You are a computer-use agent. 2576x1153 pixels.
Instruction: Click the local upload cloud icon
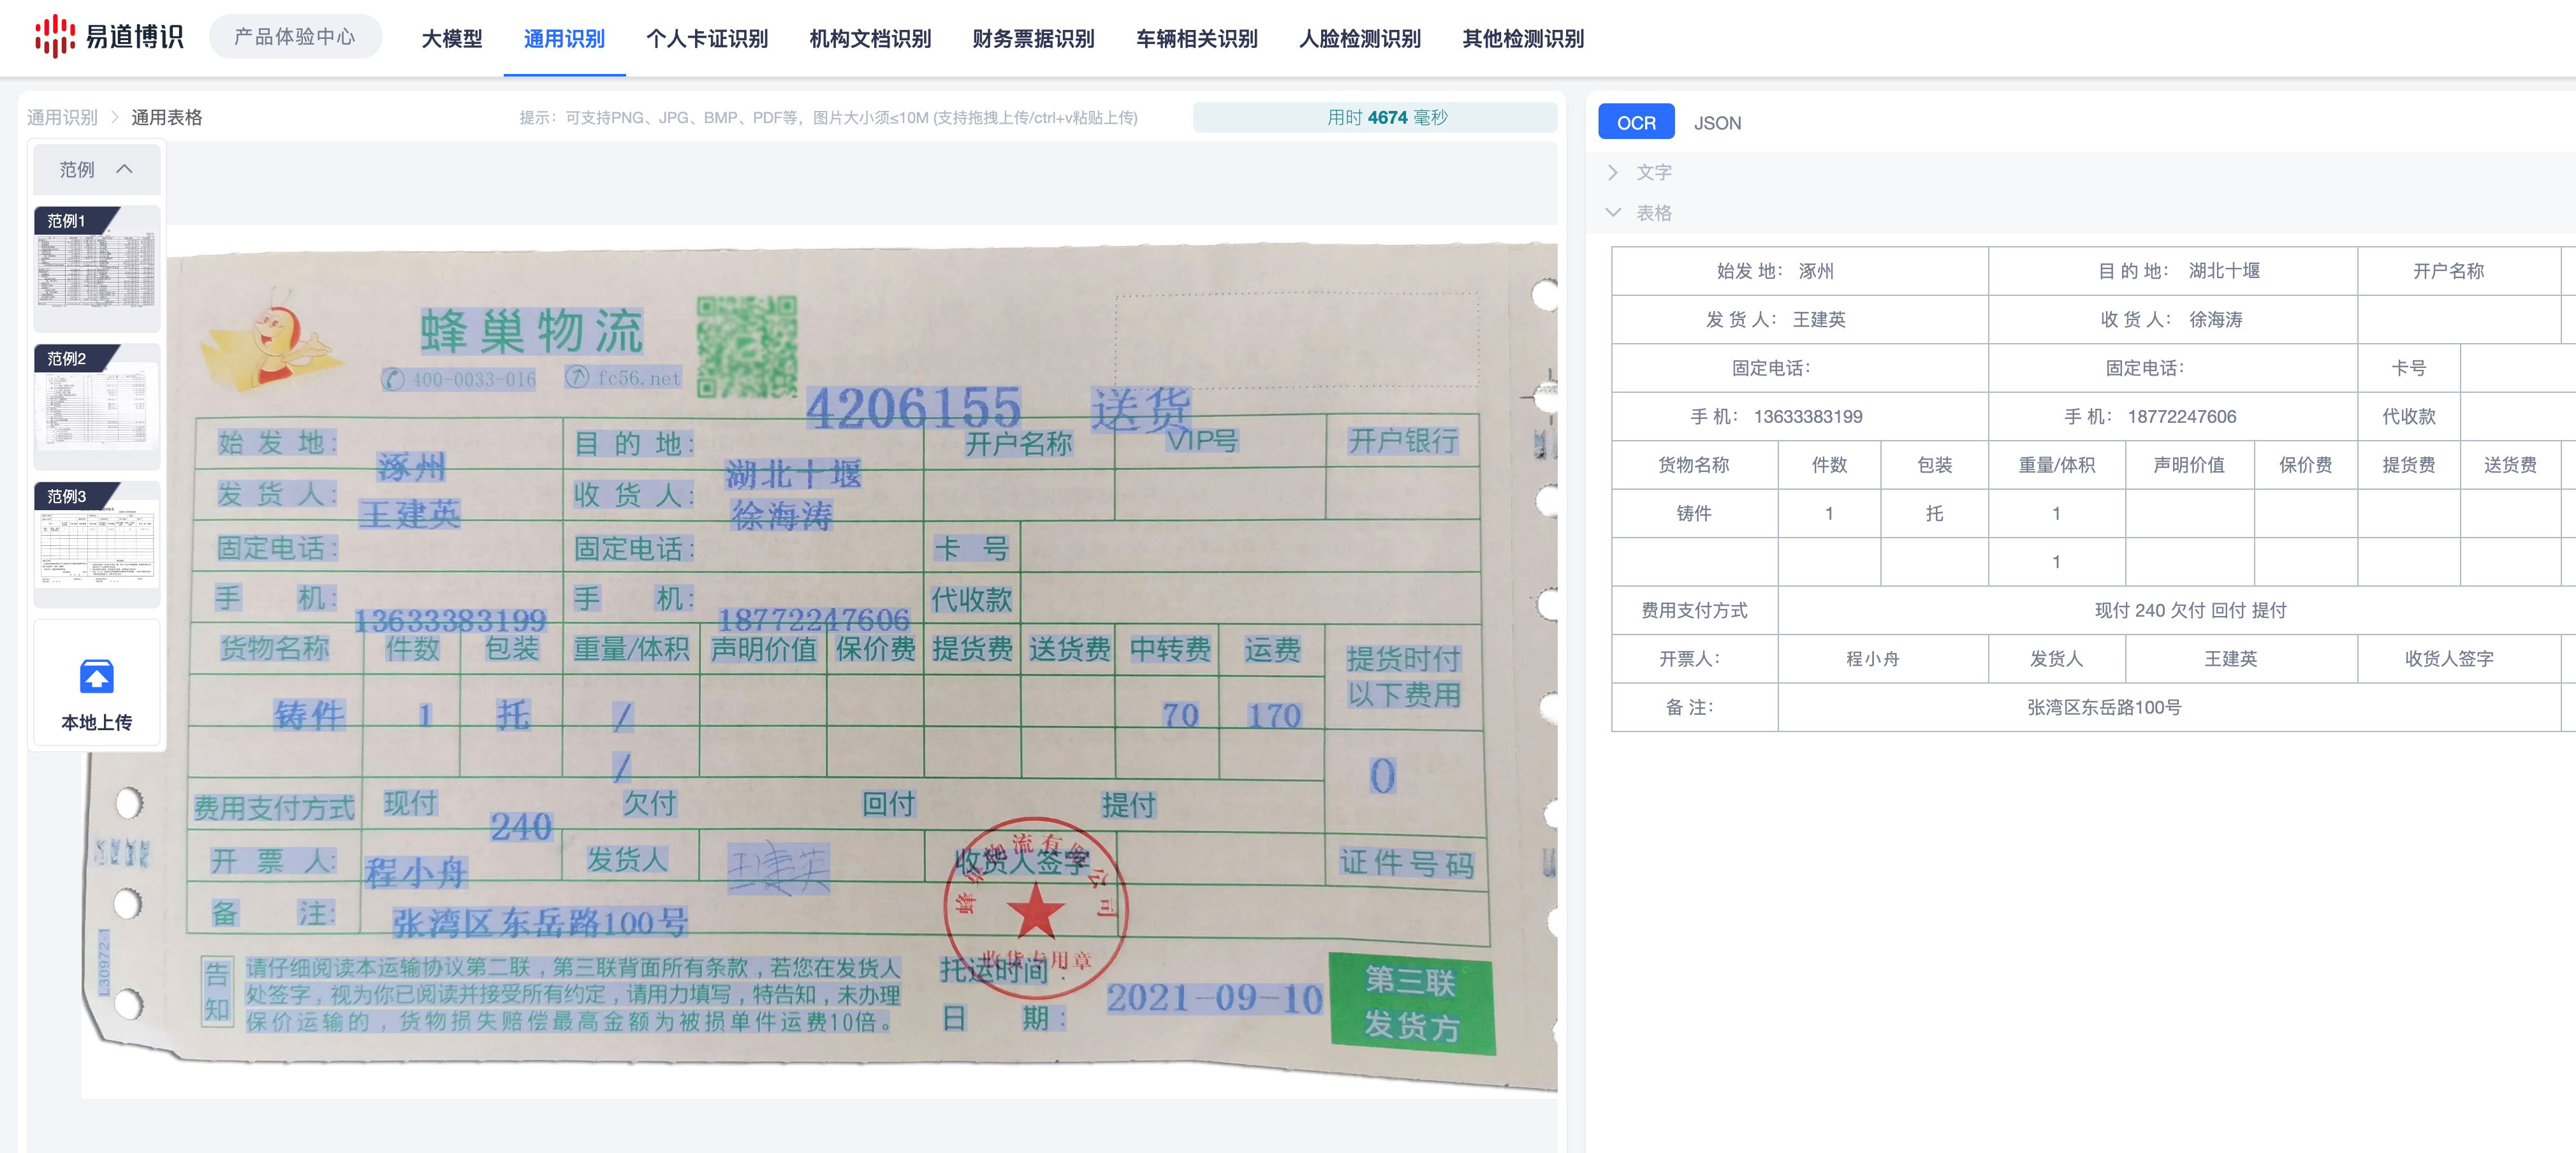click(97, 677)
